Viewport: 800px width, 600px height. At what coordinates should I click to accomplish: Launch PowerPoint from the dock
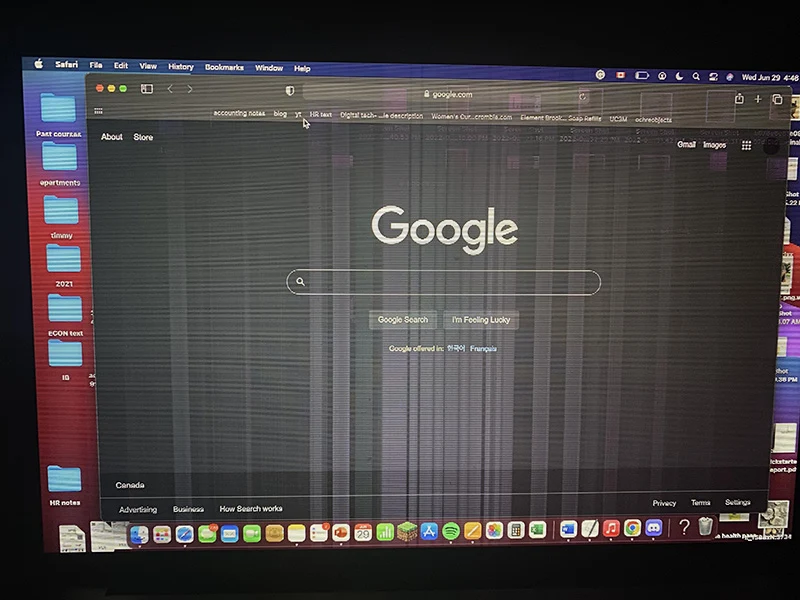(x=341, y=533)
